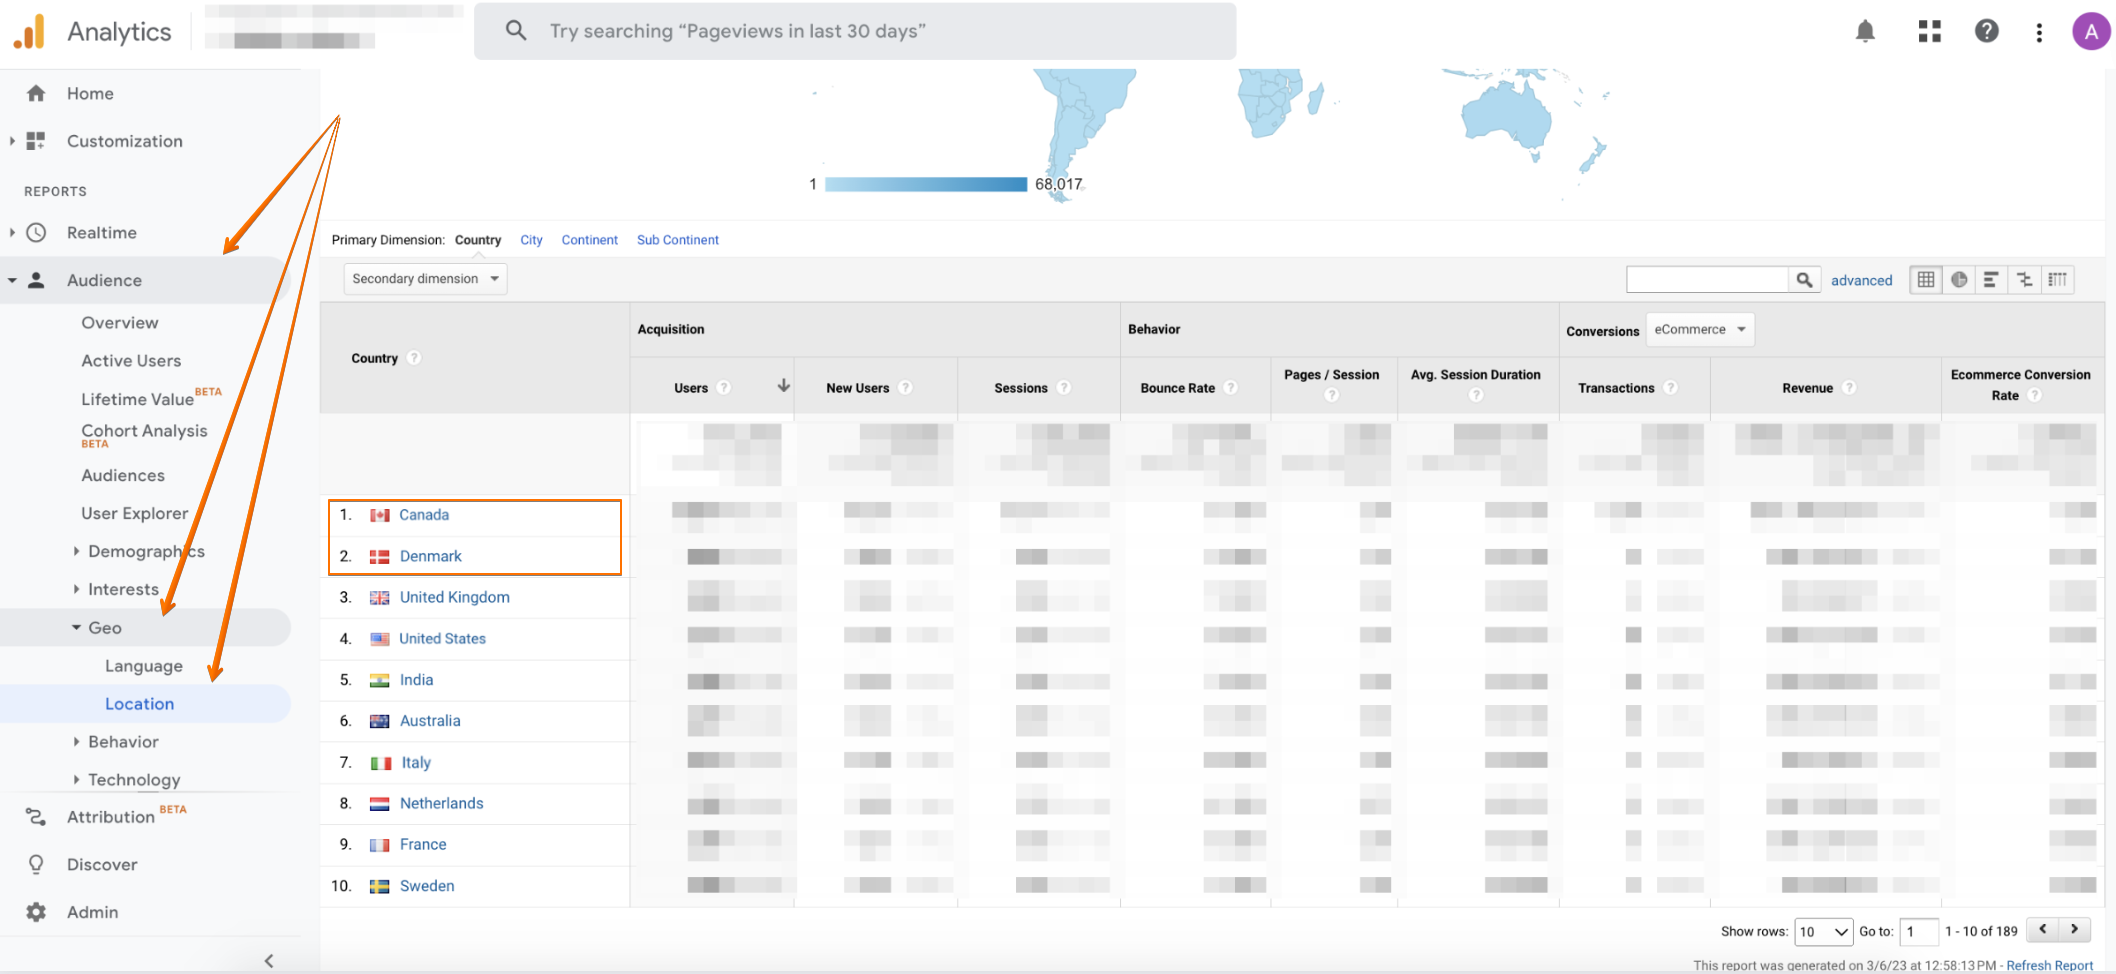Image resolution: width=2116 pixels, height=974 pixels.
Task: Select City primary dimension
Action: 531,240
